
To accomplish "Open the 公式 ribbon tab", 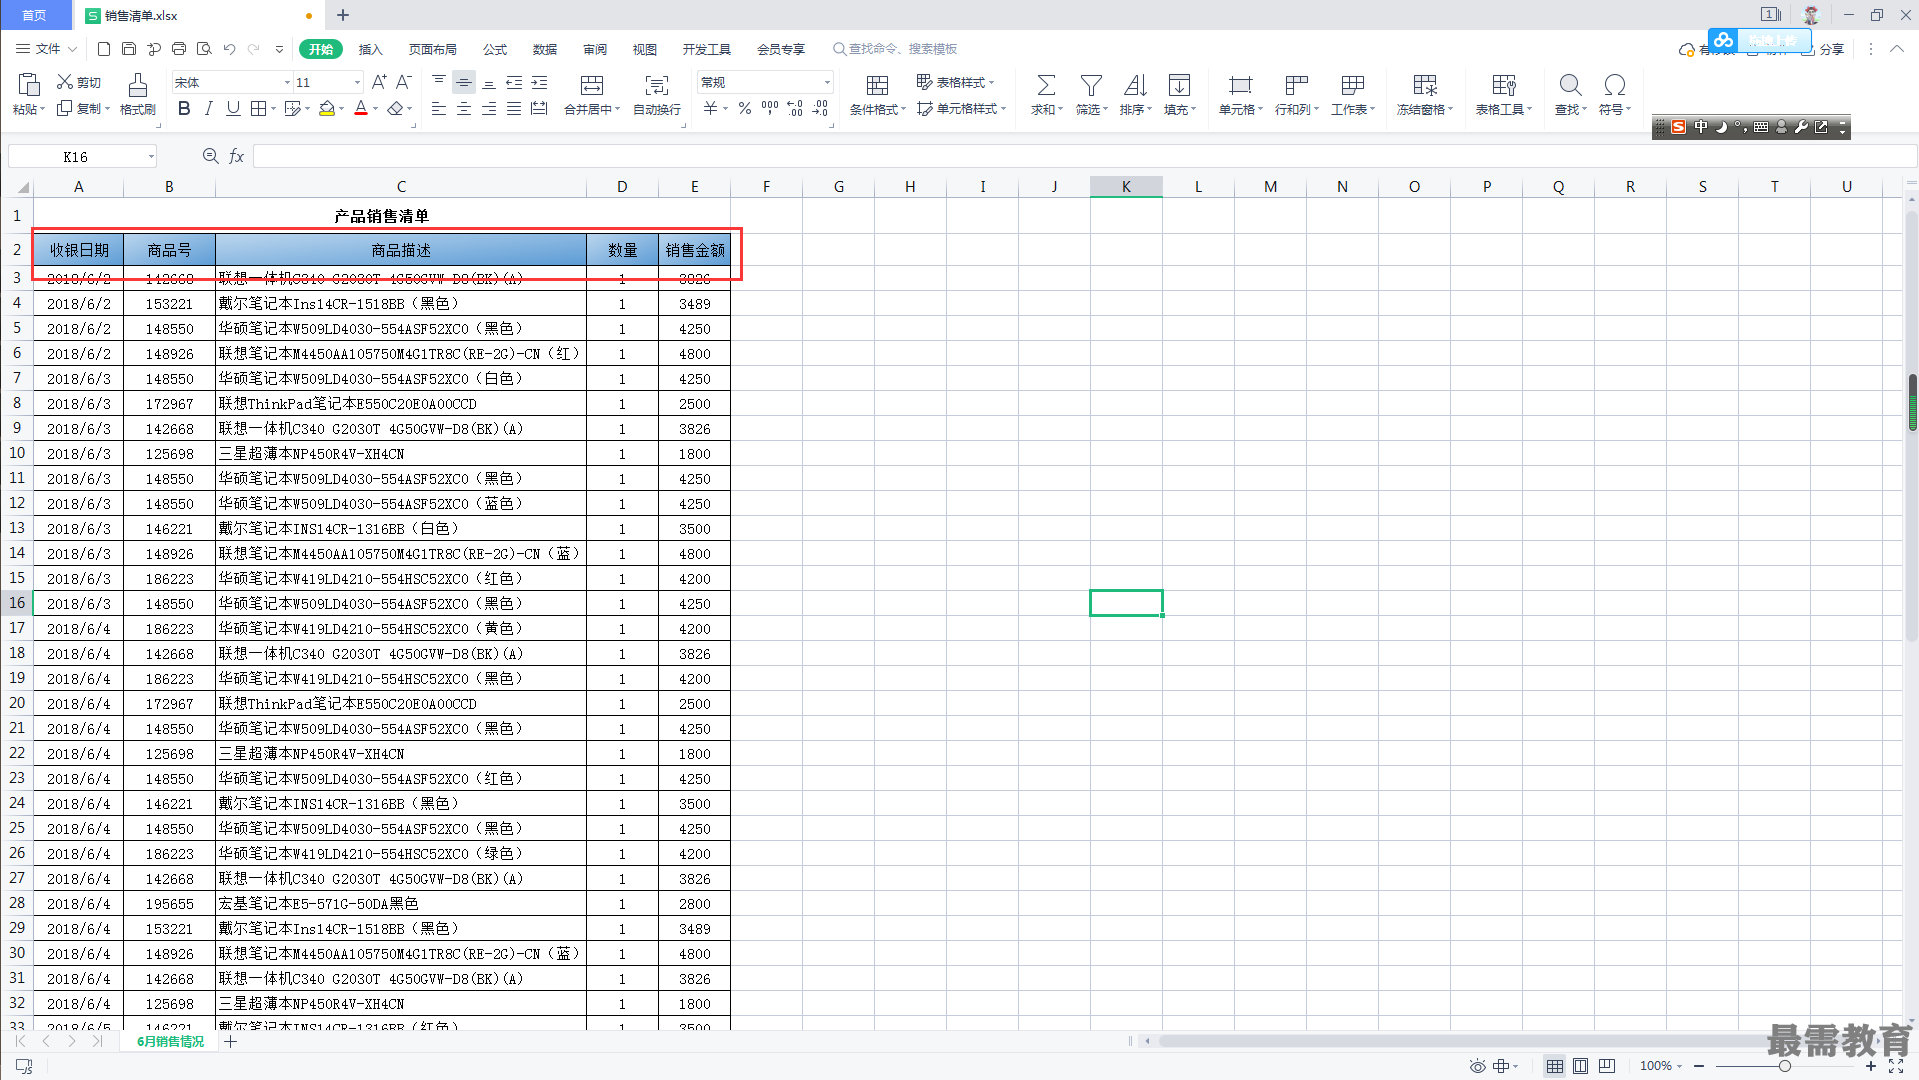I will point(495,49).
